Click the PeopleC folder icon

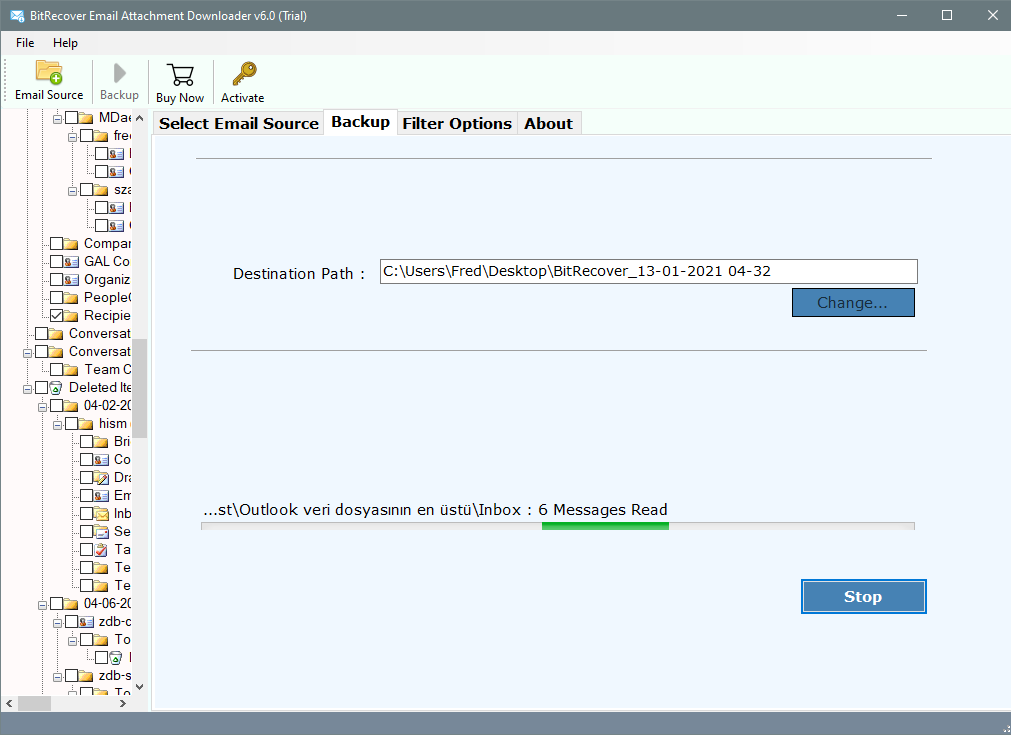tap(72, 298)
